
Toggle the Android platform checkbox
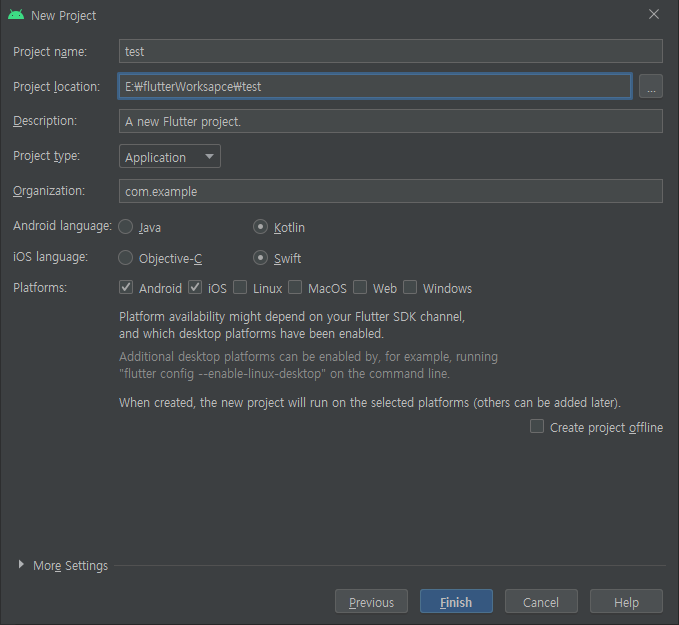[x=126, y=287]
